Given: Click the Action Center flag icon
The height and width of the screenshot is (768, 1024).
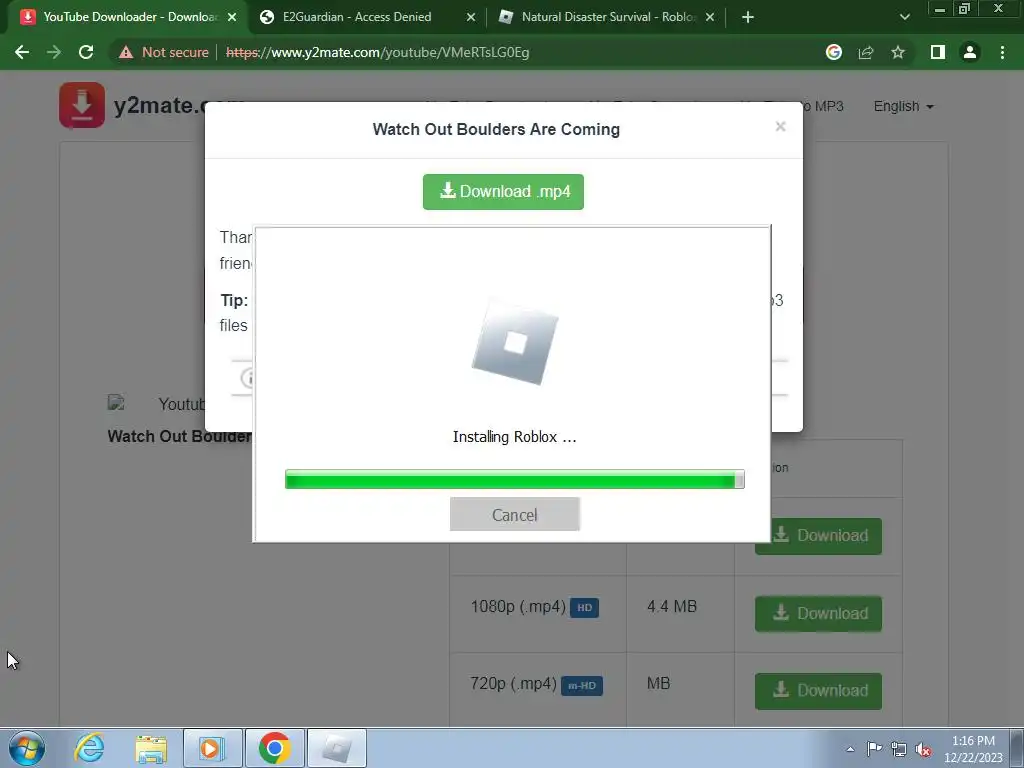Looking at the screenshot, I should click(874, 749).
